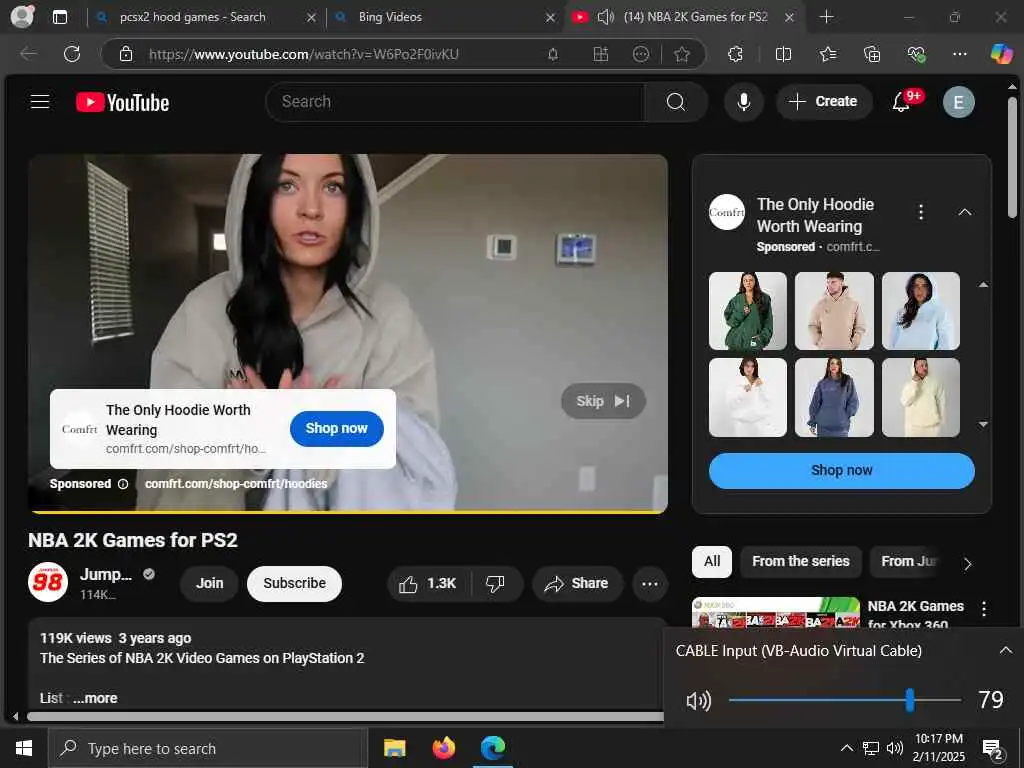This screenshot has height=768, width=1024.
Task: Click the Windows taskbar search box
Action: coord(208,748)
